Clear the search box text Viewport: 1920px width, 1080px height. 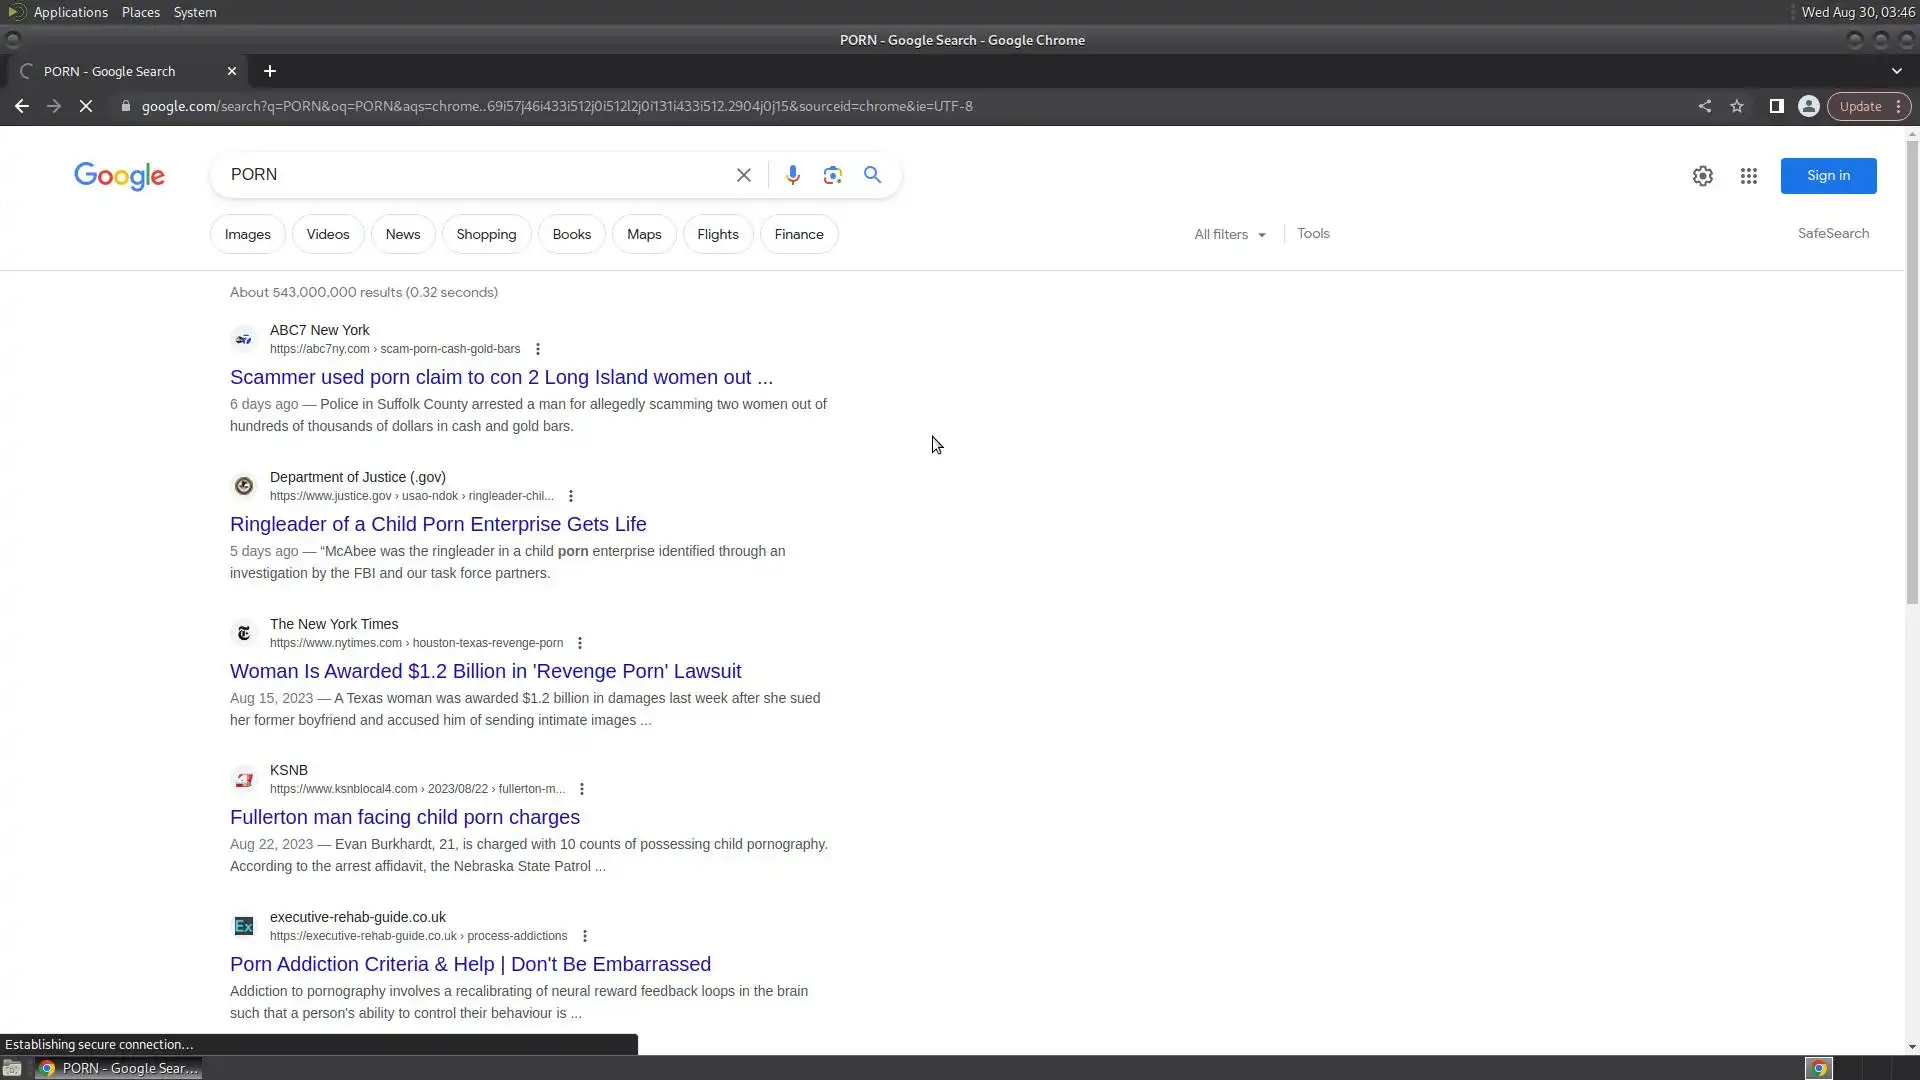point(743,175)
